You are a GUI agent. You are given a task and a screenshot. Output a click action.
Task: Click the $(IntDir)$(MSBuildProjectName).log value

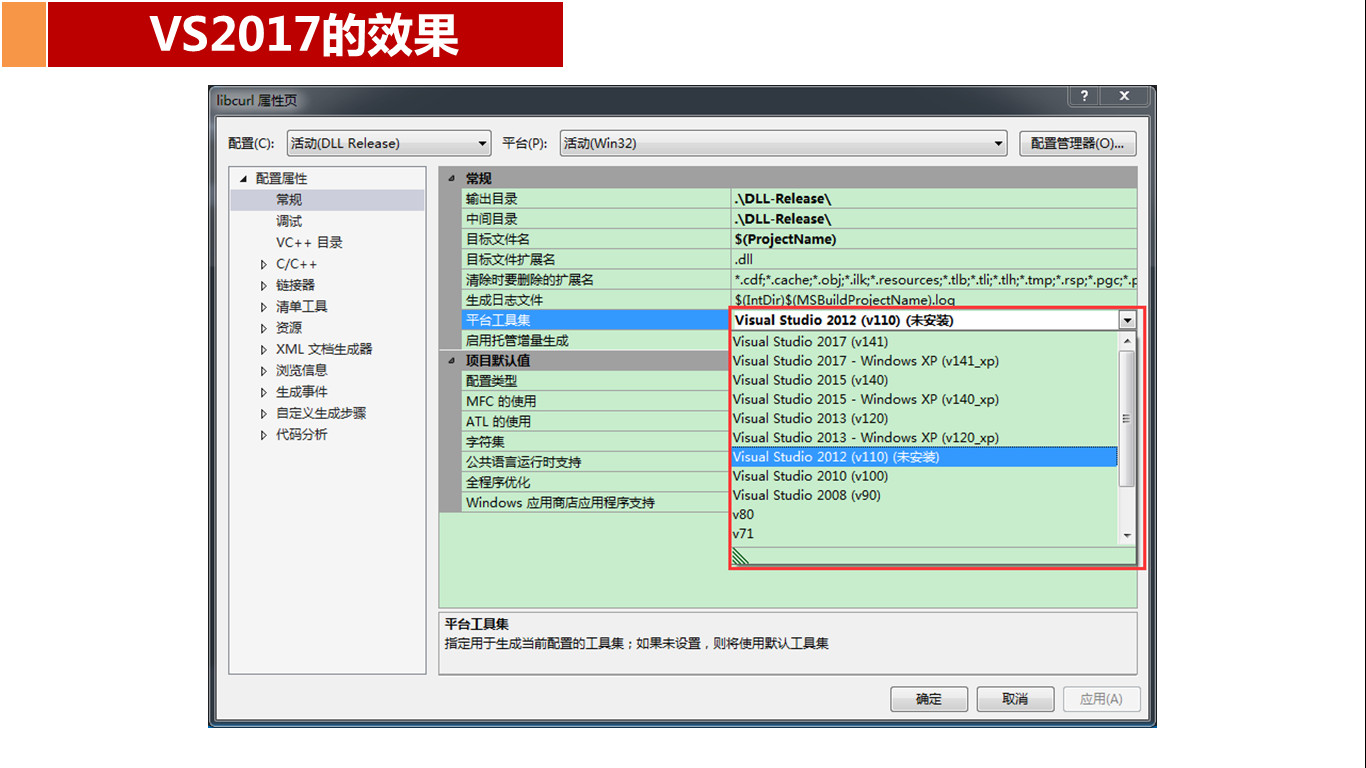click(845, 300)
